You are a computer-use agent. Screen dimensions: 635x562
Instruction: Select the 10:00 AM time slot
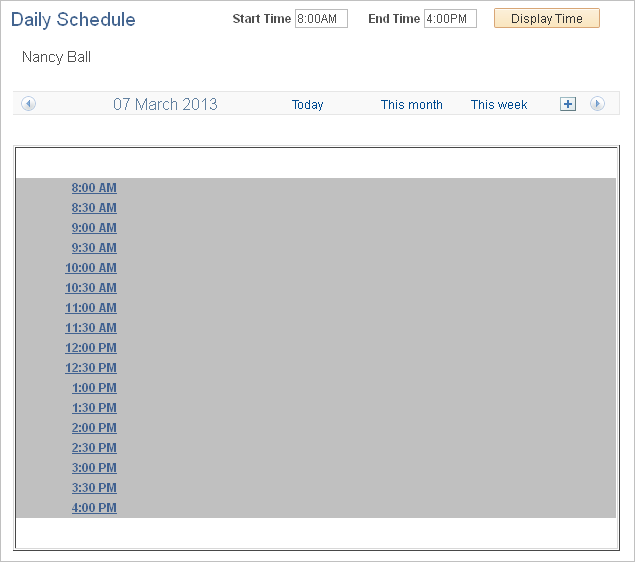tap(91, 268)
